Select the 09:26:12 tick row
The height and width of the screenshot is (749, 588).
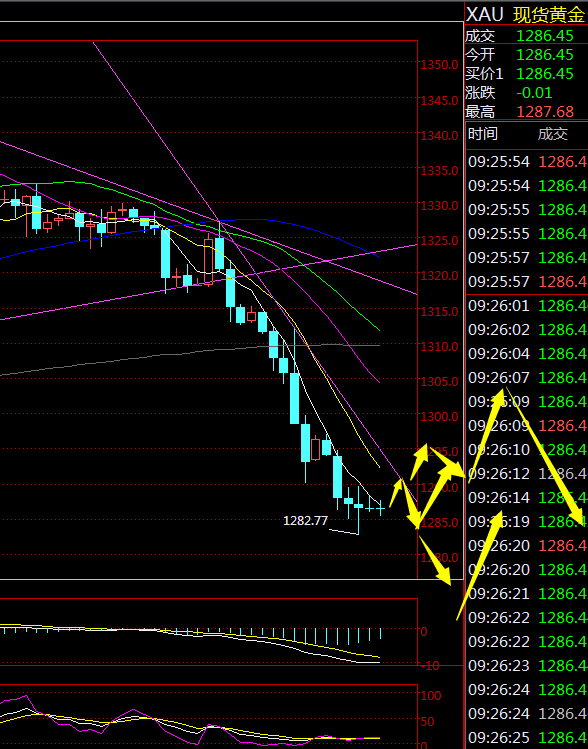527,473
